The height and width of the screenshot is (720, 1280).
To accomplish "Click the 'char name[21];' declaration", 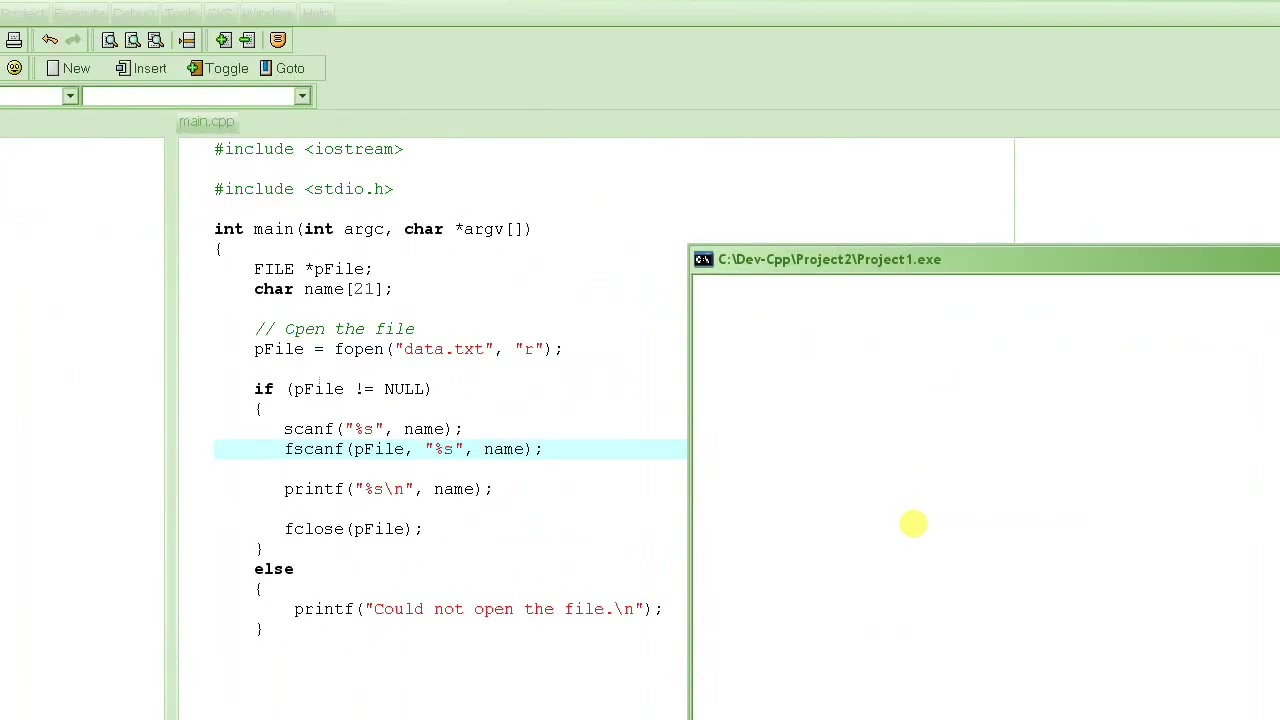I will [323, 289].
